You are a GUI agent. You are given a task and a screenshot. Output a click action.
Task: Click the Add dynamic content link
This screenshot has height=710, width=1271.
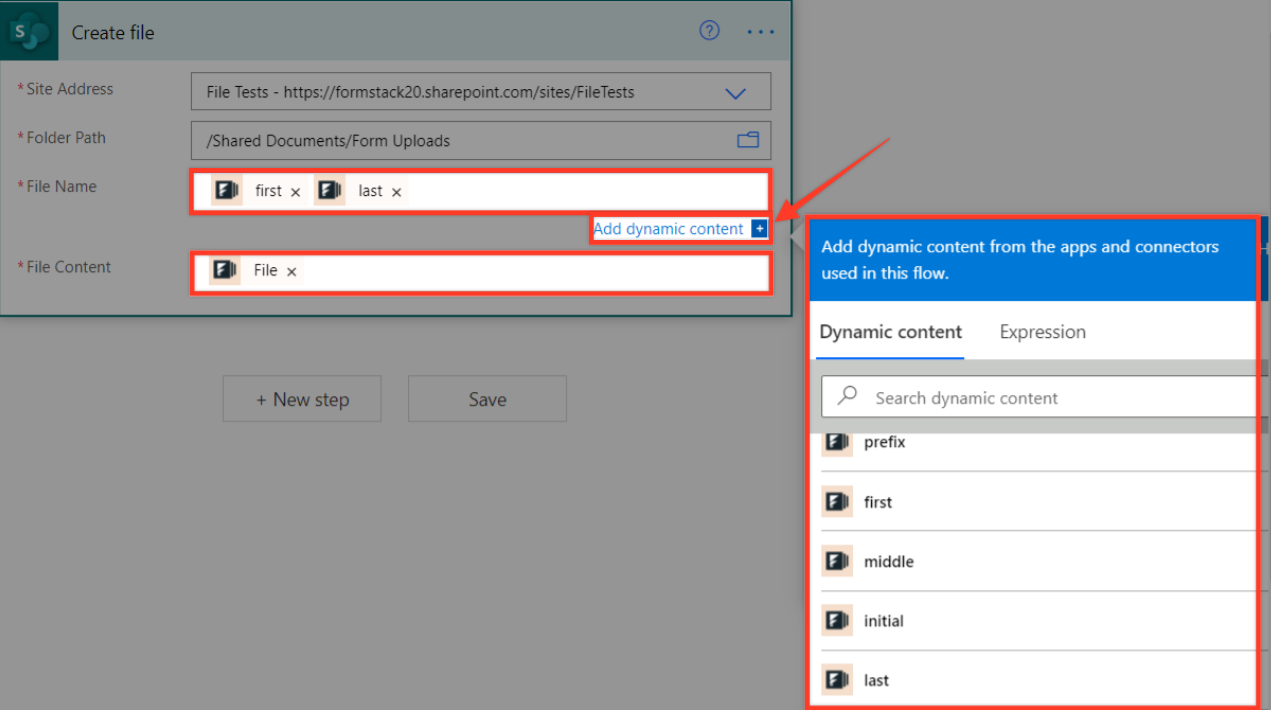668,229
